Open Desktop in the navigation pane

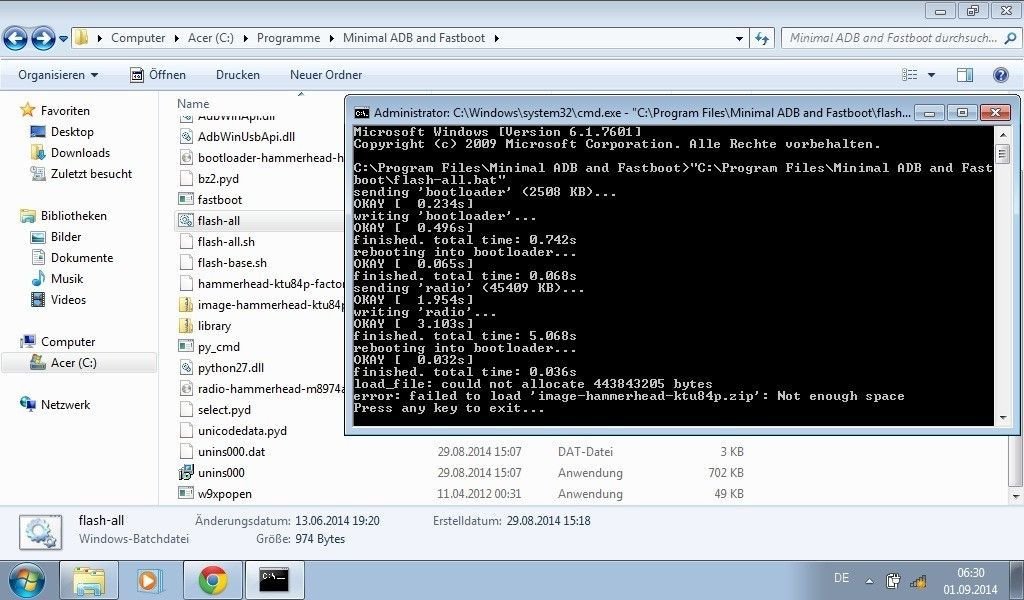click(72, 132)
